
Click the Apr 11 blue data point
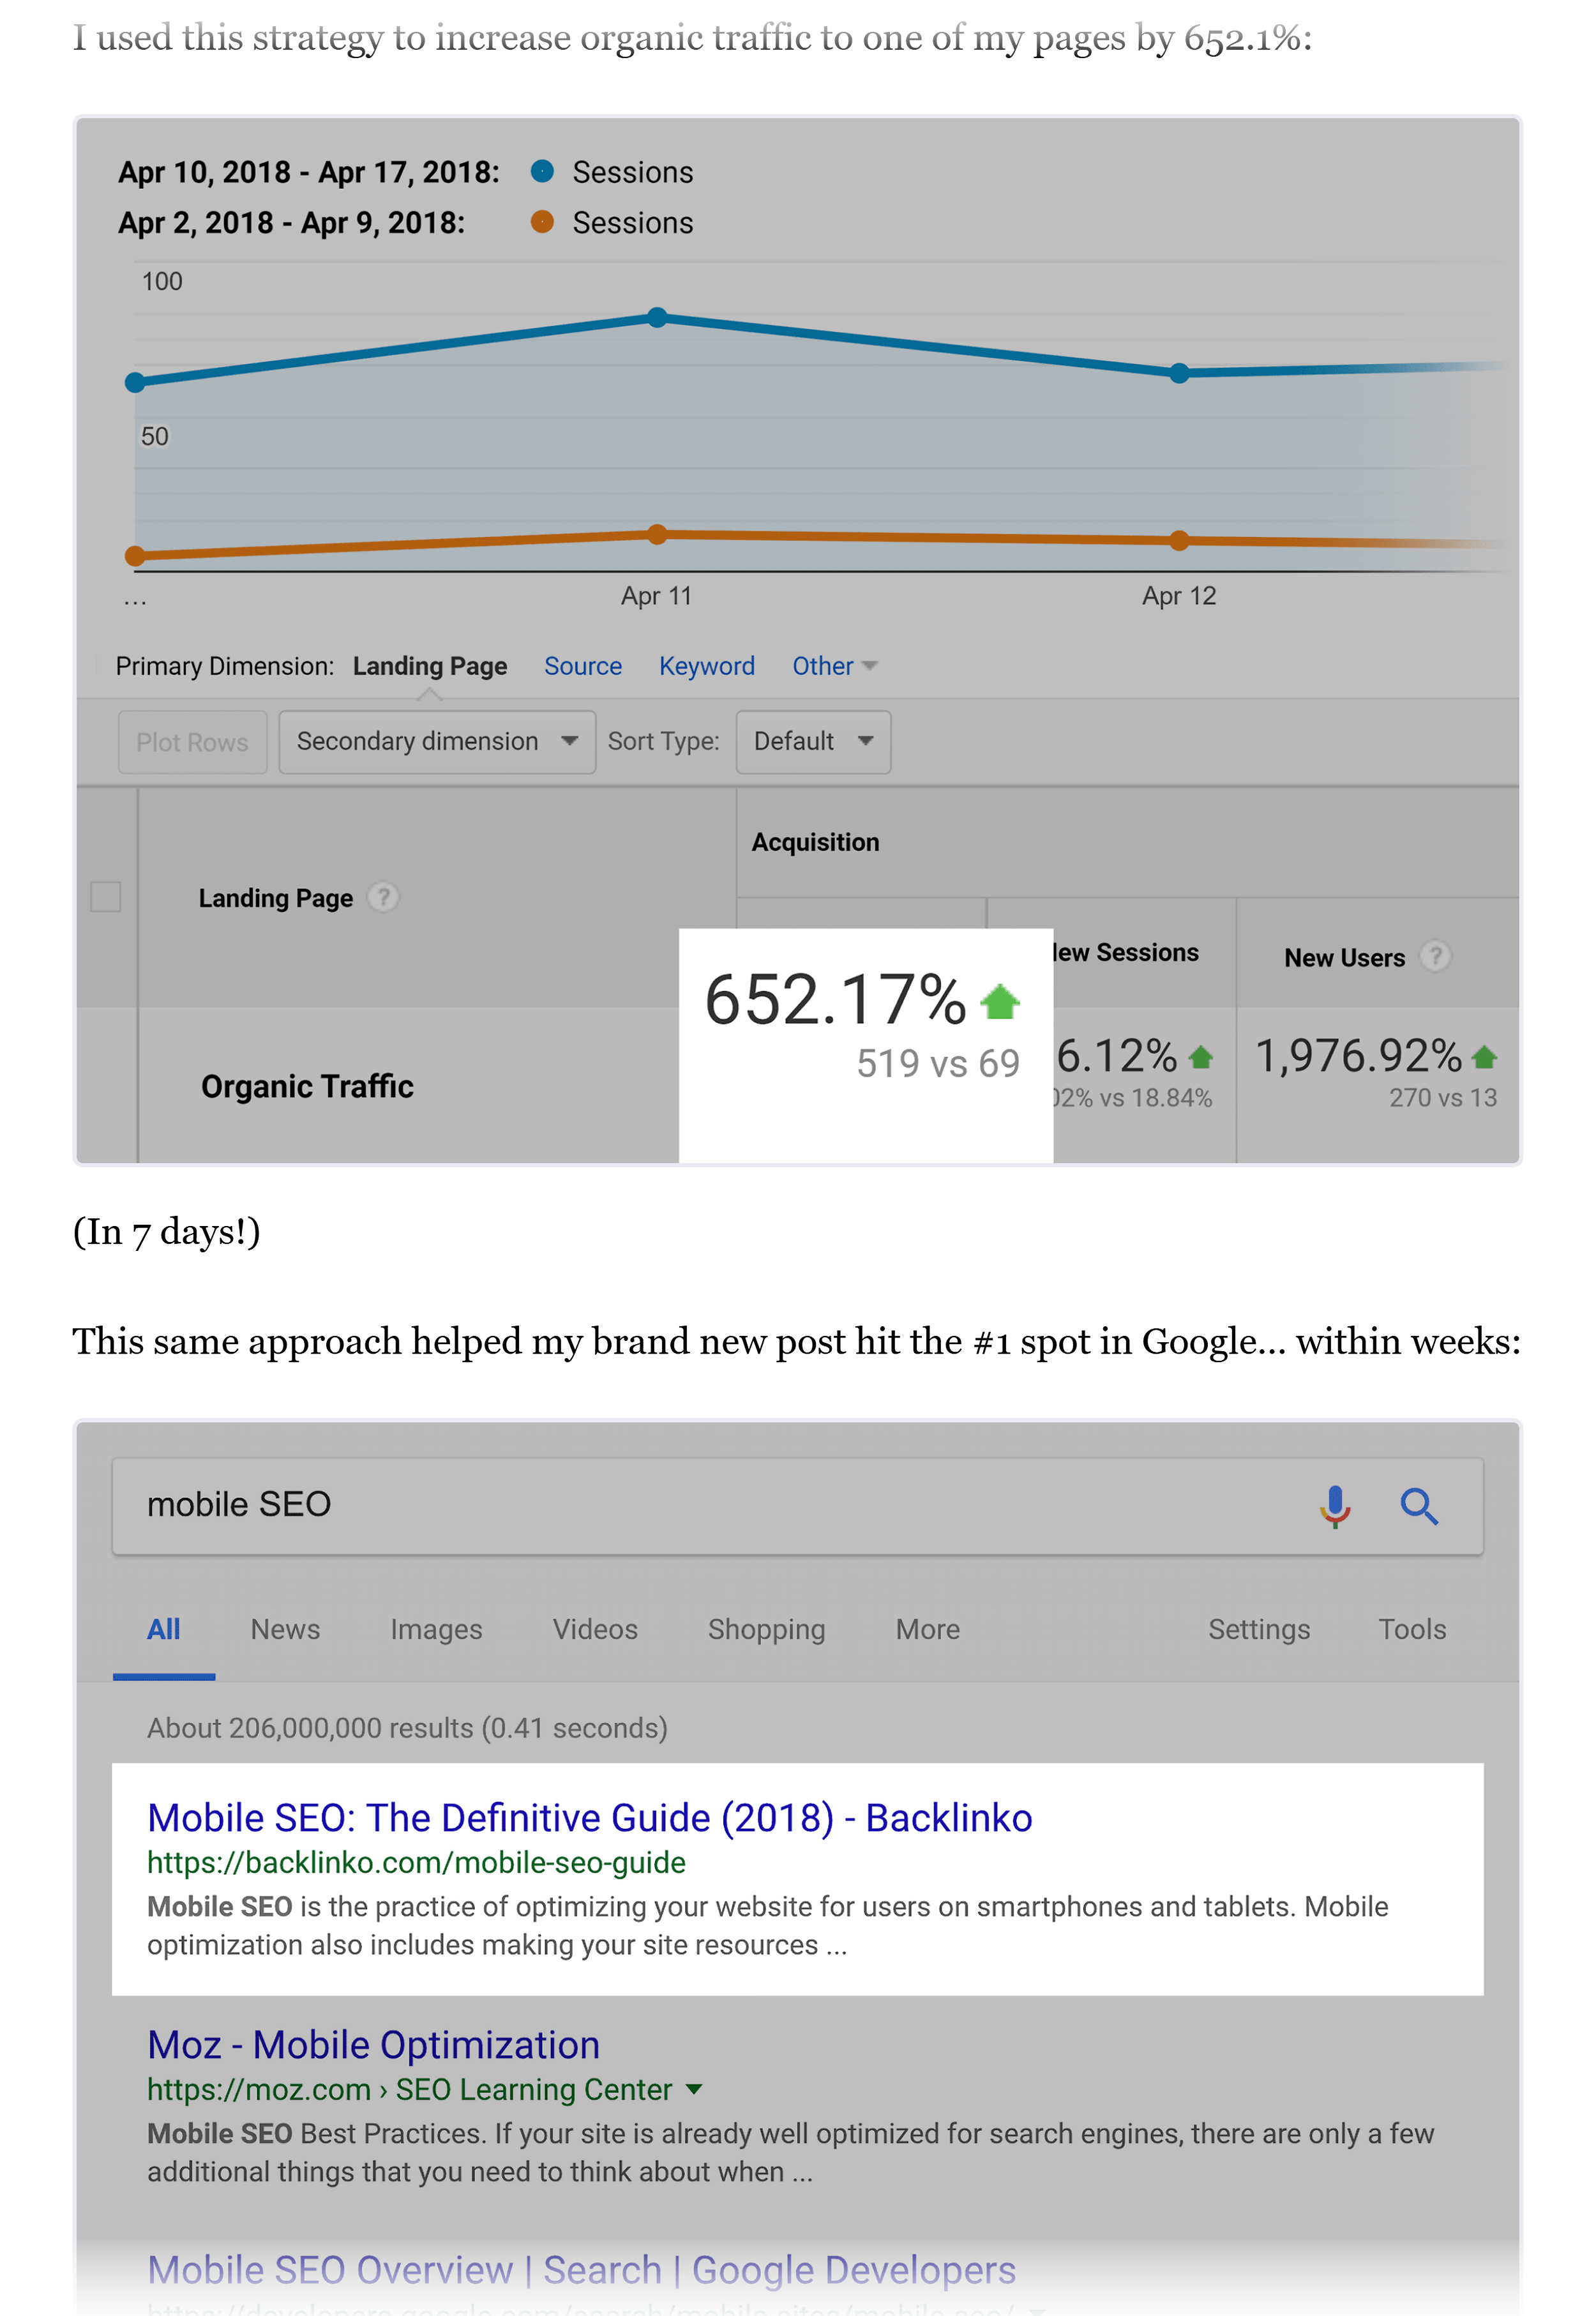(x=657, y=317)
